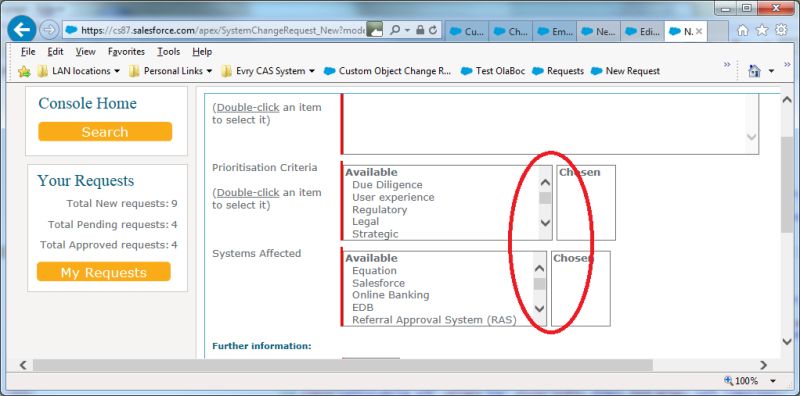The width and height of the screenshot is (800, 396).
Task: Select 'User experience' in Available list
Action: click(393, 197)
